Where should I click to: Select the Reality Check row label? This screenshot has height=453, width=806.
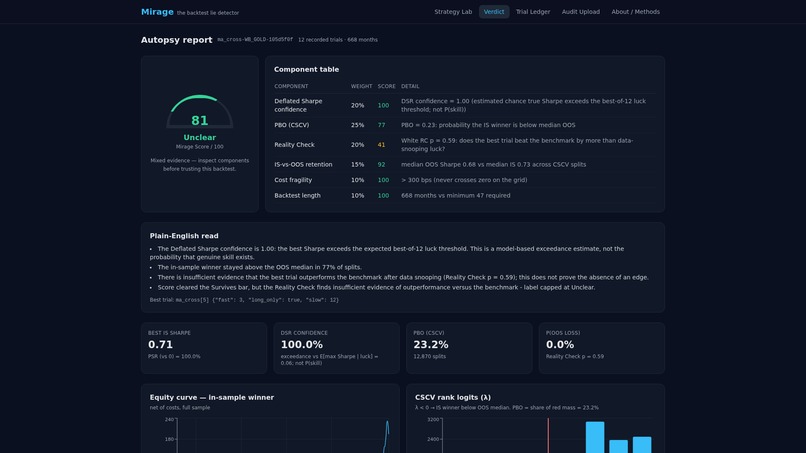294,145
